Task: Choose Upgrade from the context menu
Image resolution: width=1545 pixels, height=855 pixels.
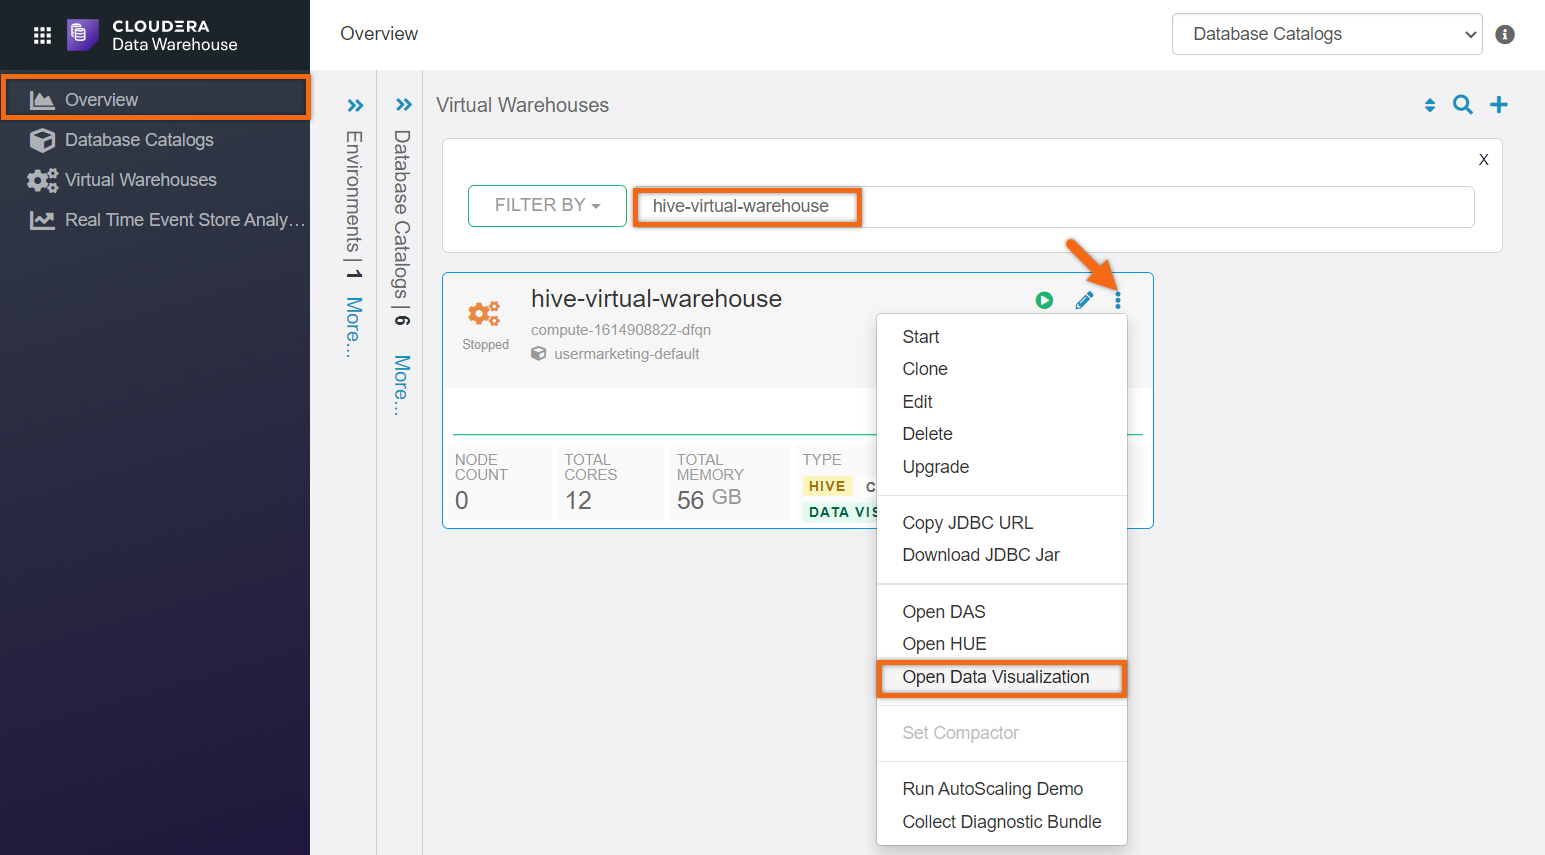Action: [1002, 467]
